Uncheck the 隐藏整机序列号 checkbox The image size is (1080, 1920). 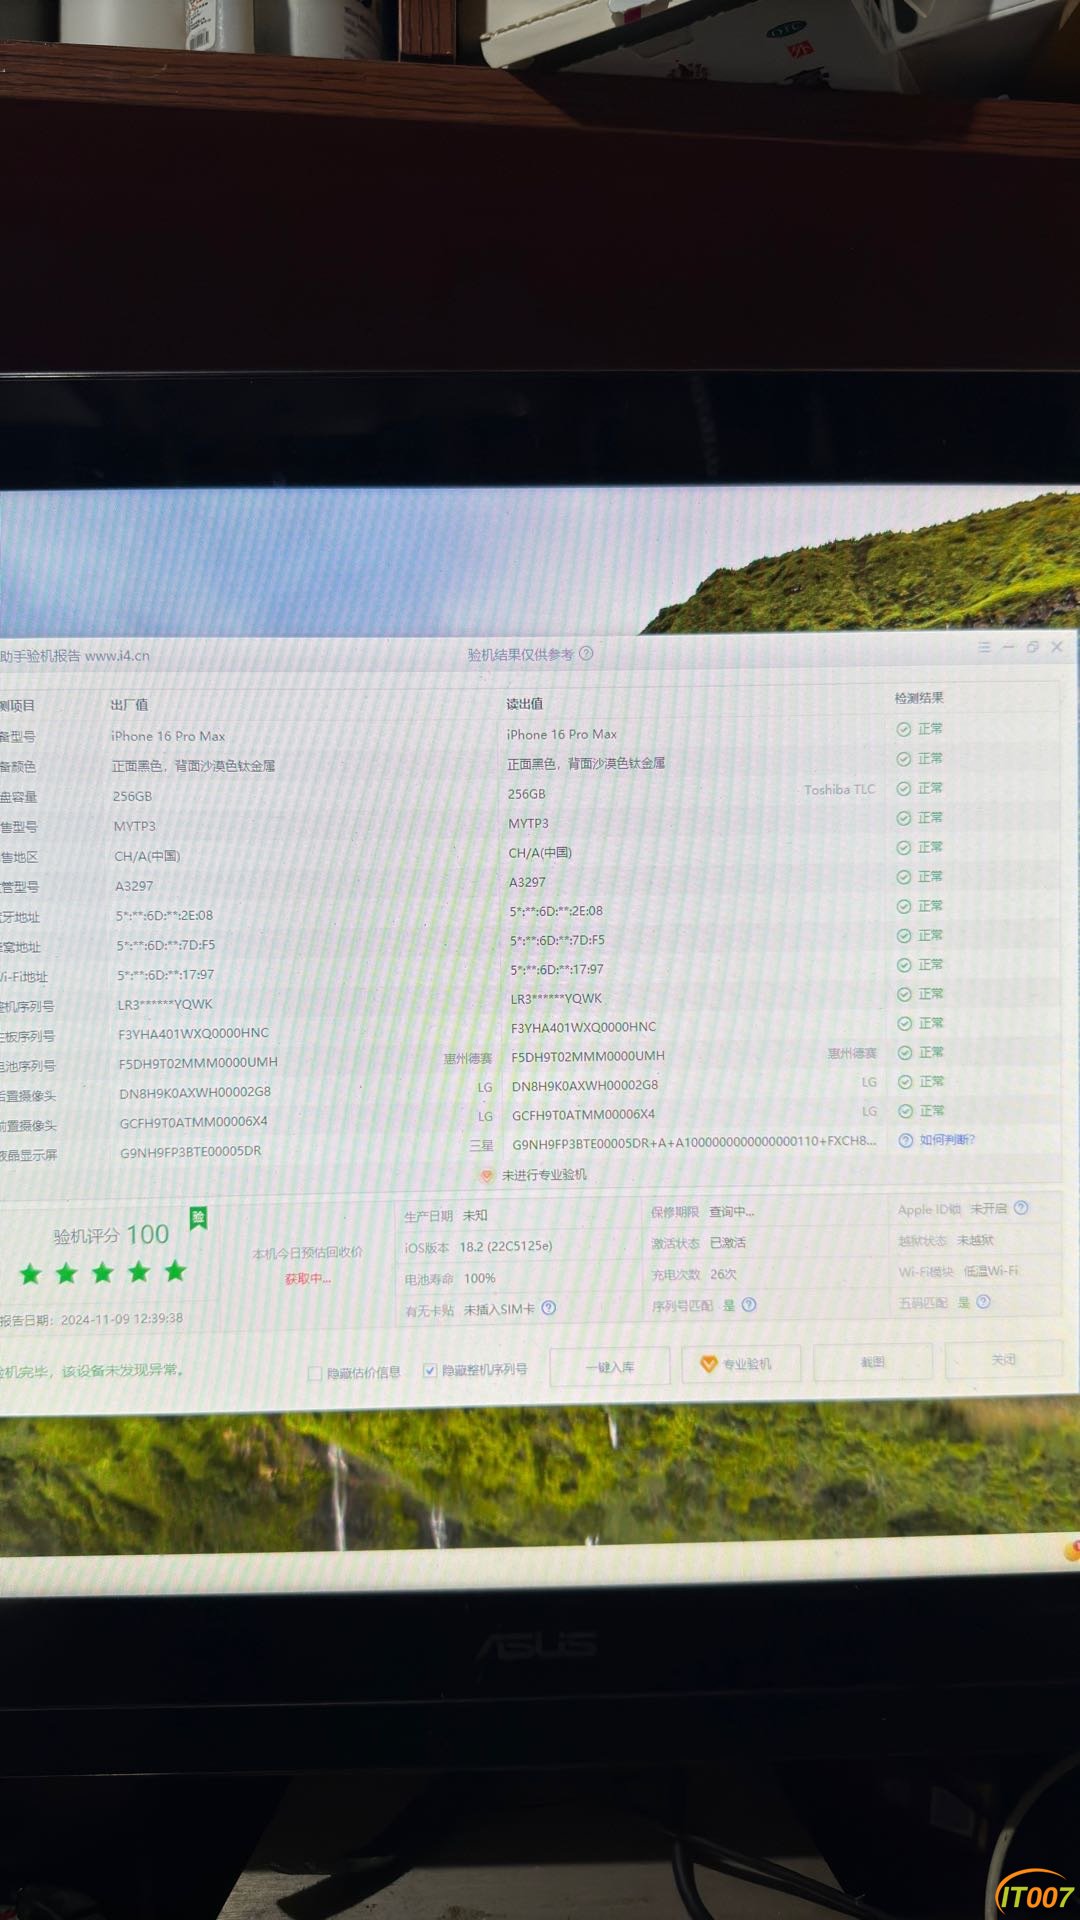(x=429, y=1370)
